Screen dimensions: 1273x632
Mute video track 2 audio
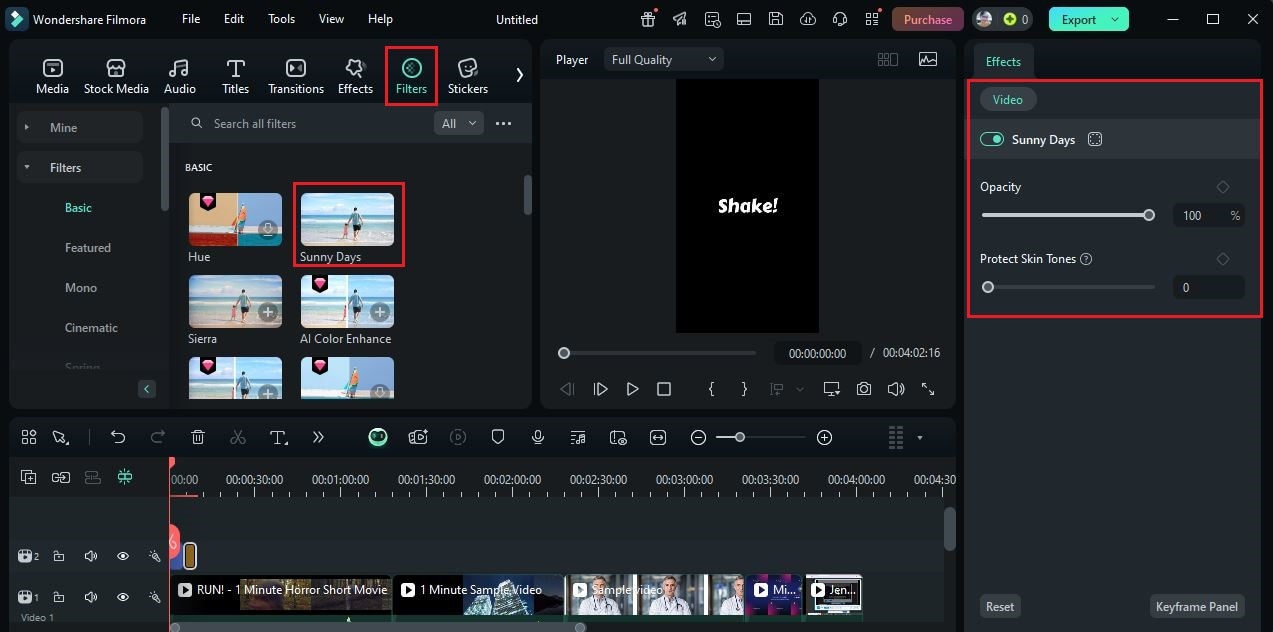[91, 556]
